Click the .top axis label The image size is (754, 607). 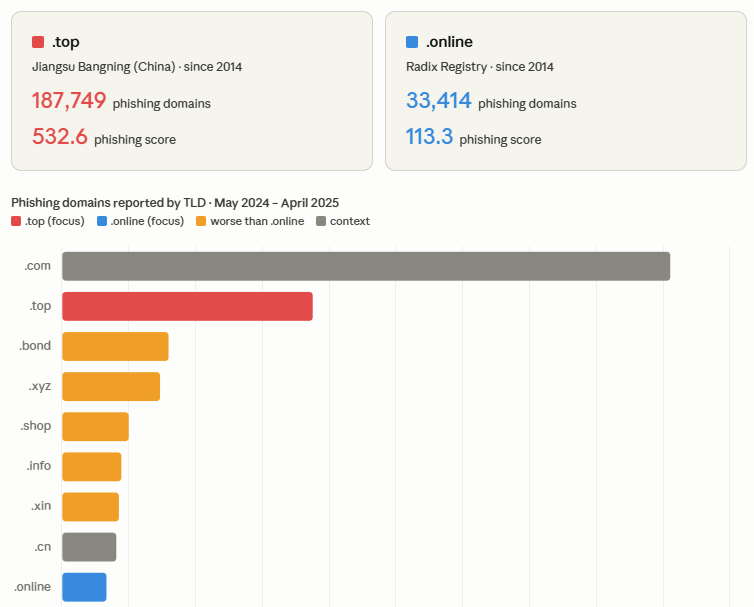tap(40, 306)
